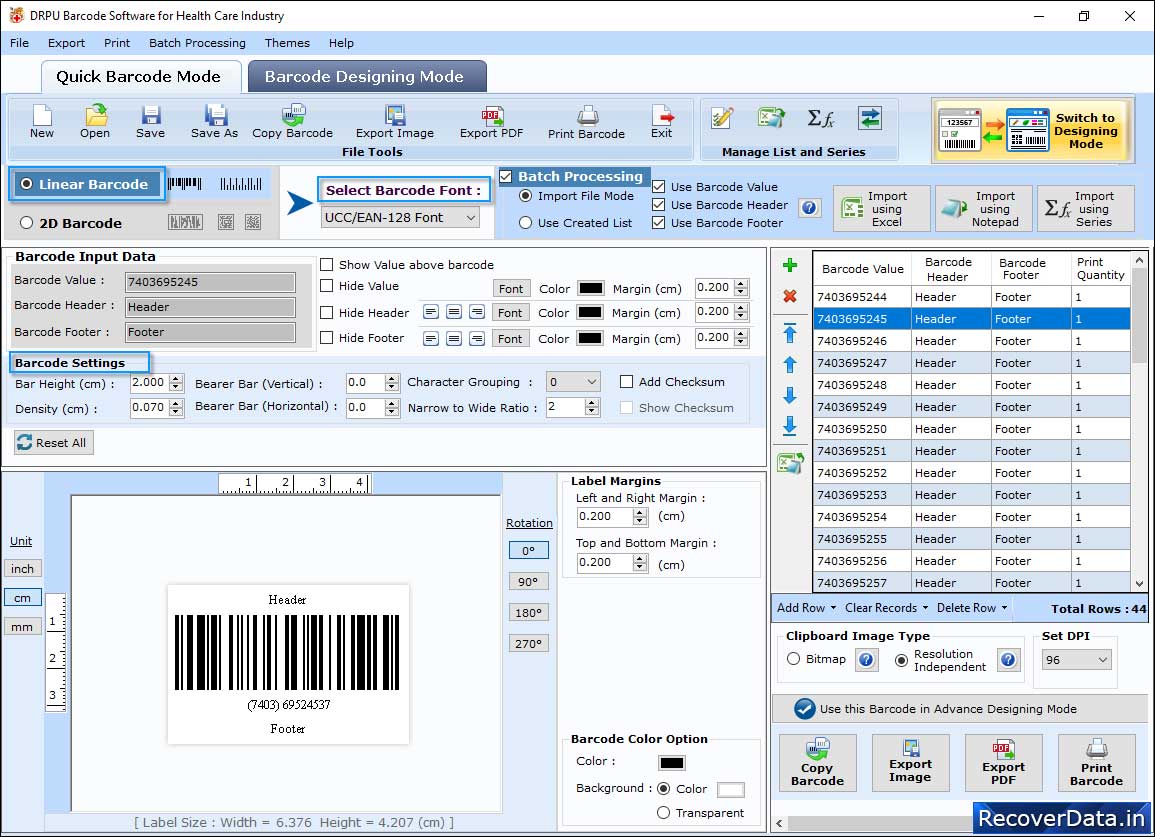Open the edit list pencil icon
The image size is (1155, 837).
[722, 118]
